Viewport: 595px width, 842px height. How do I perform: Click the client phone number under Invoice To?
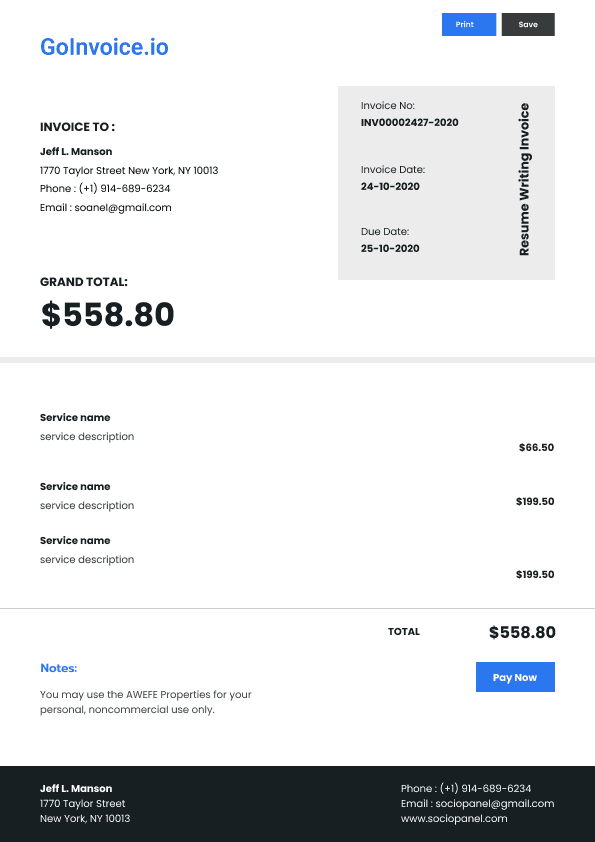pos(125,188)
